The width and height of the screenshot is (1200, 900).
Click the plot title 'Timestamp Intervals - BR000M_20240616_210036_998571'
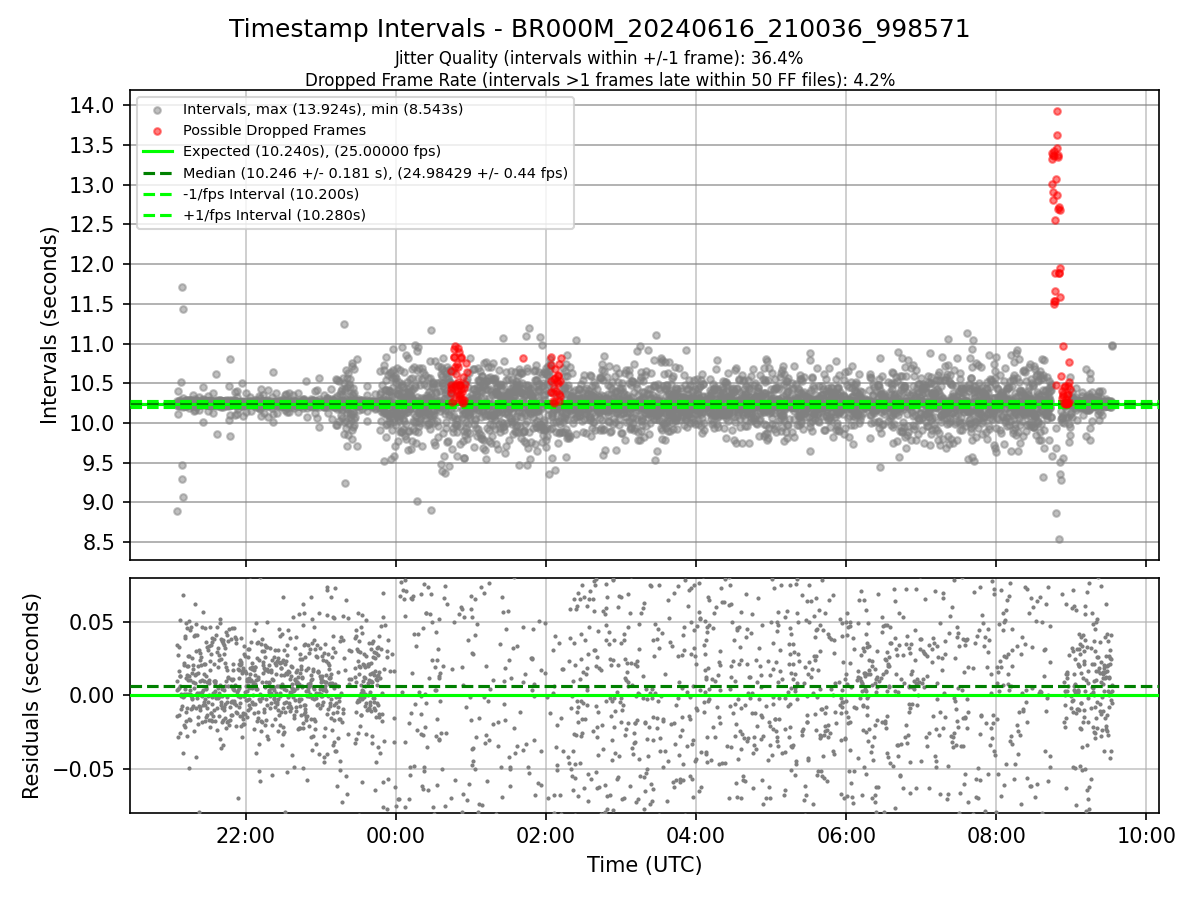[x=600, y=29]
